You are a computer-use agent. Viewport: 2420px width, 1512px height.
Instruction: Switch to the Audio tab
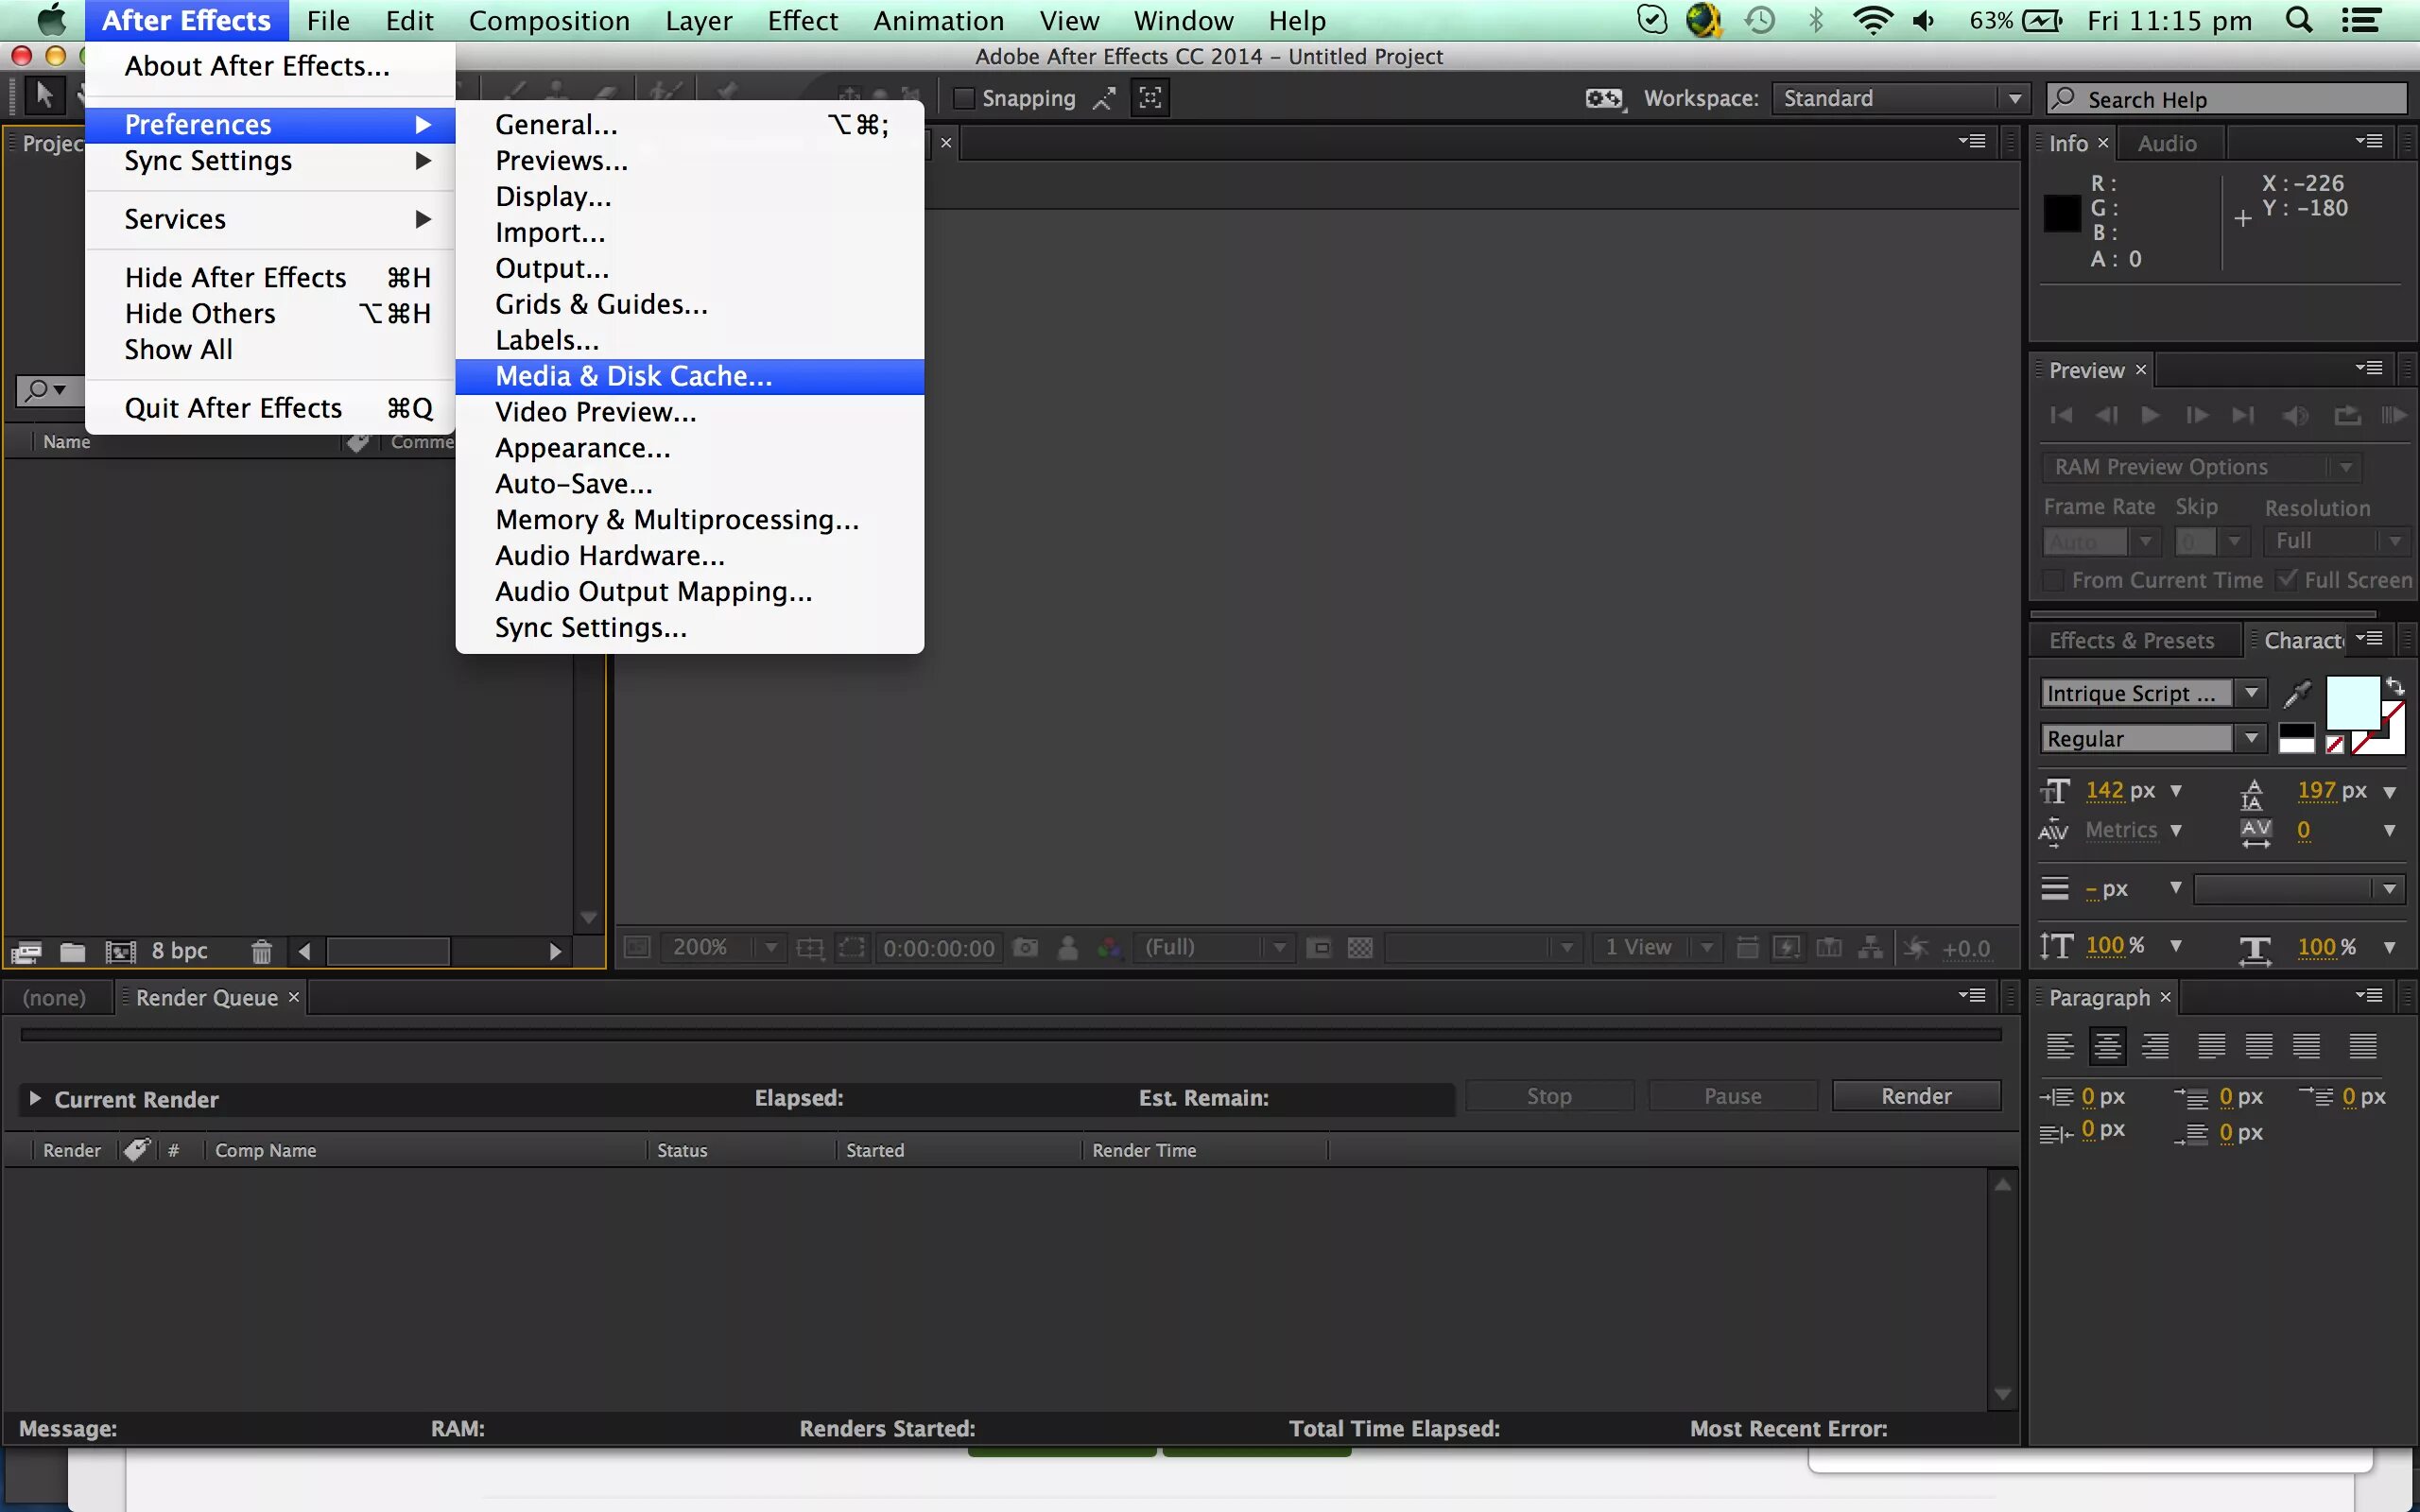pyautogui.click(x=2166, y=143)
